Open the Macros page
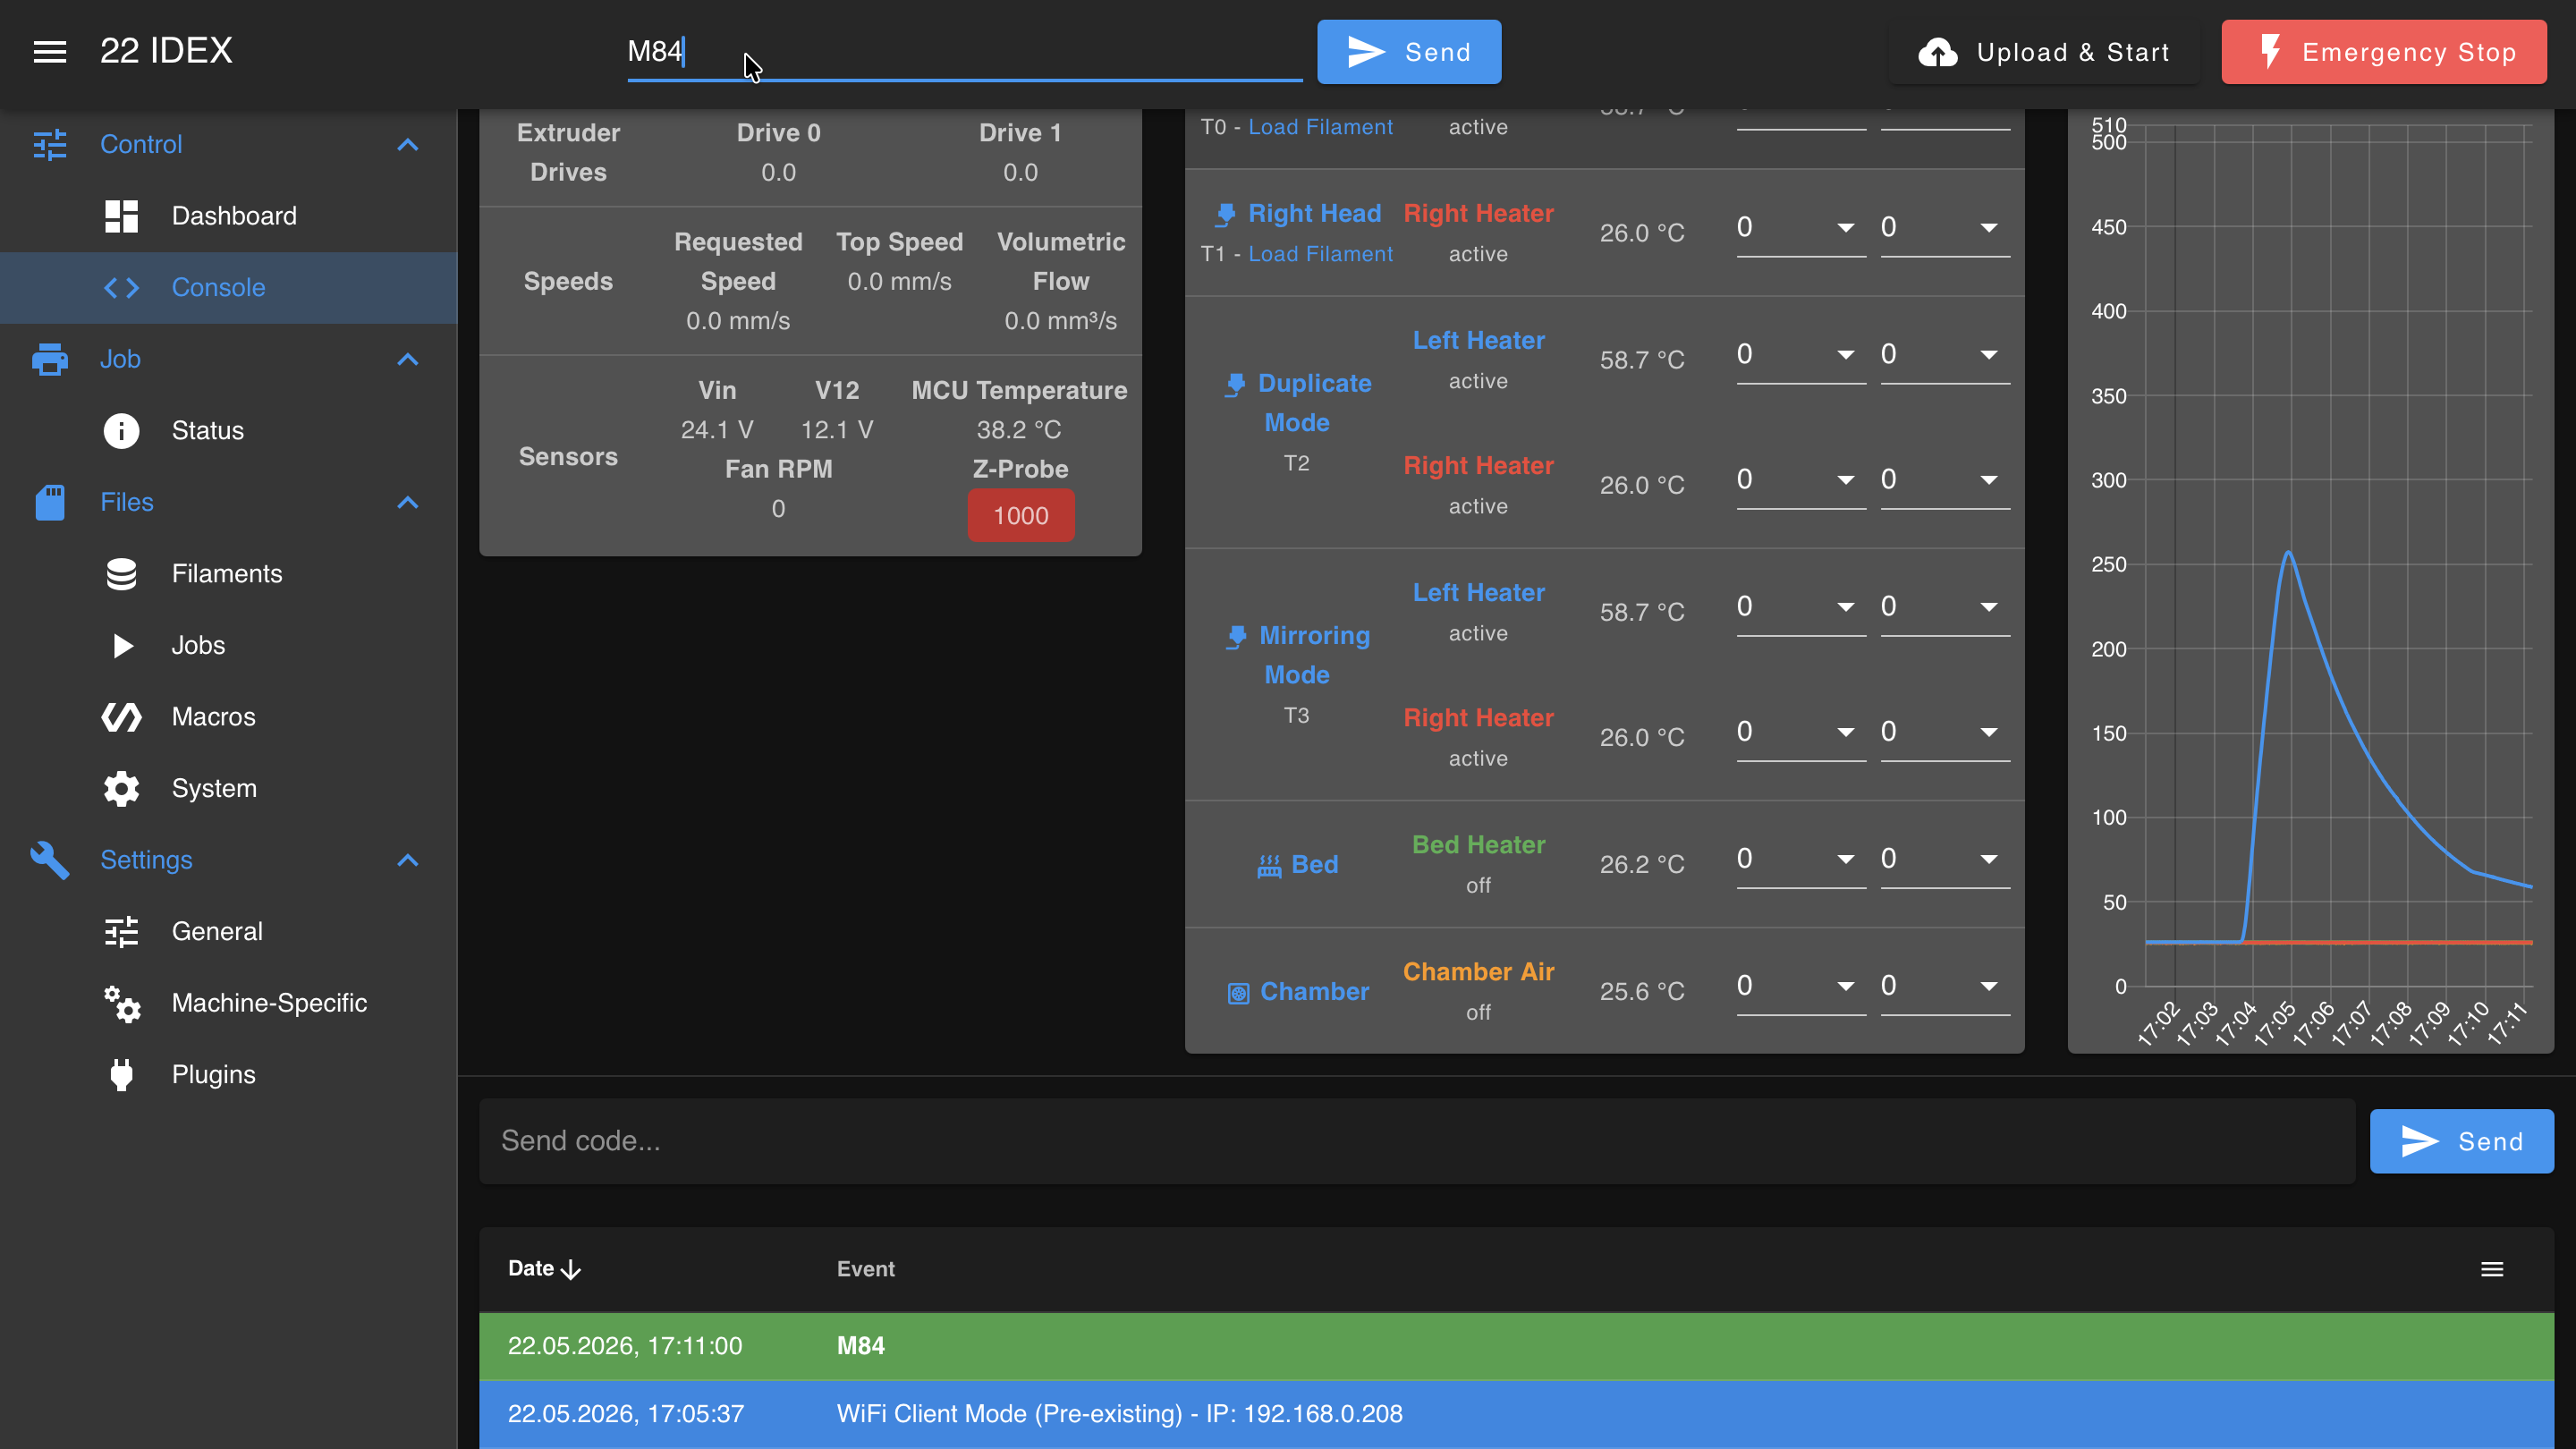 tap(229, 717)
